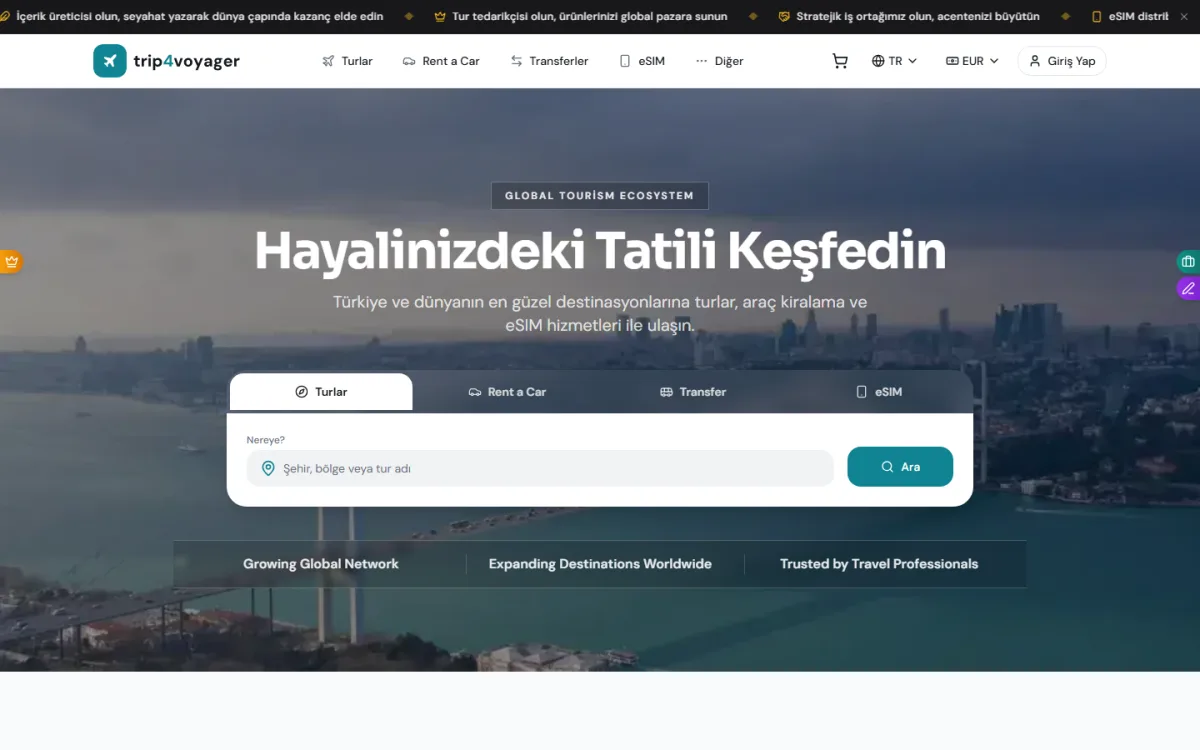
Task: Click the trip4voyager logo
Action: 166,61
